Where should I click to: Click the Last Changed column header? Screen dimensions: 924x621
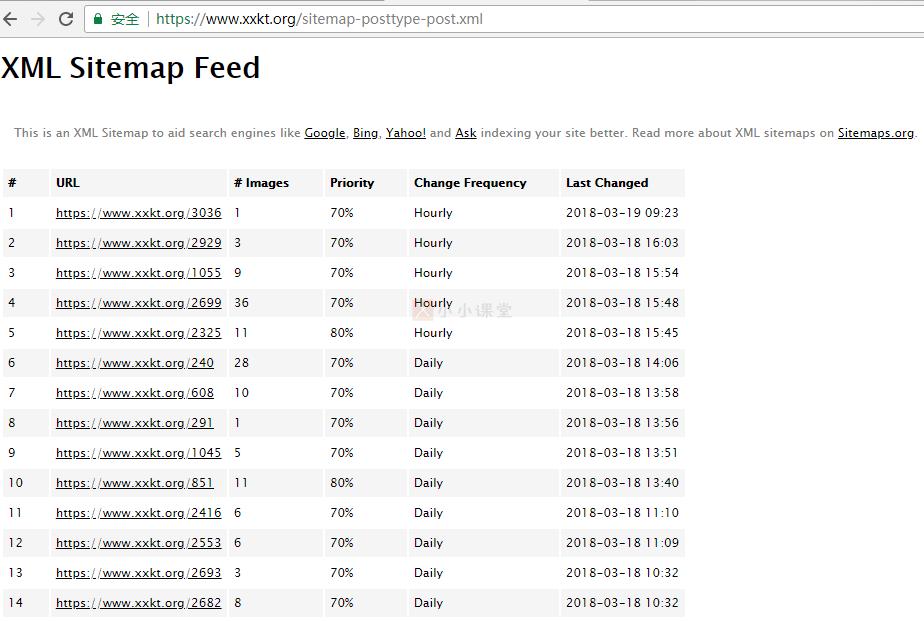pos(607,183)
